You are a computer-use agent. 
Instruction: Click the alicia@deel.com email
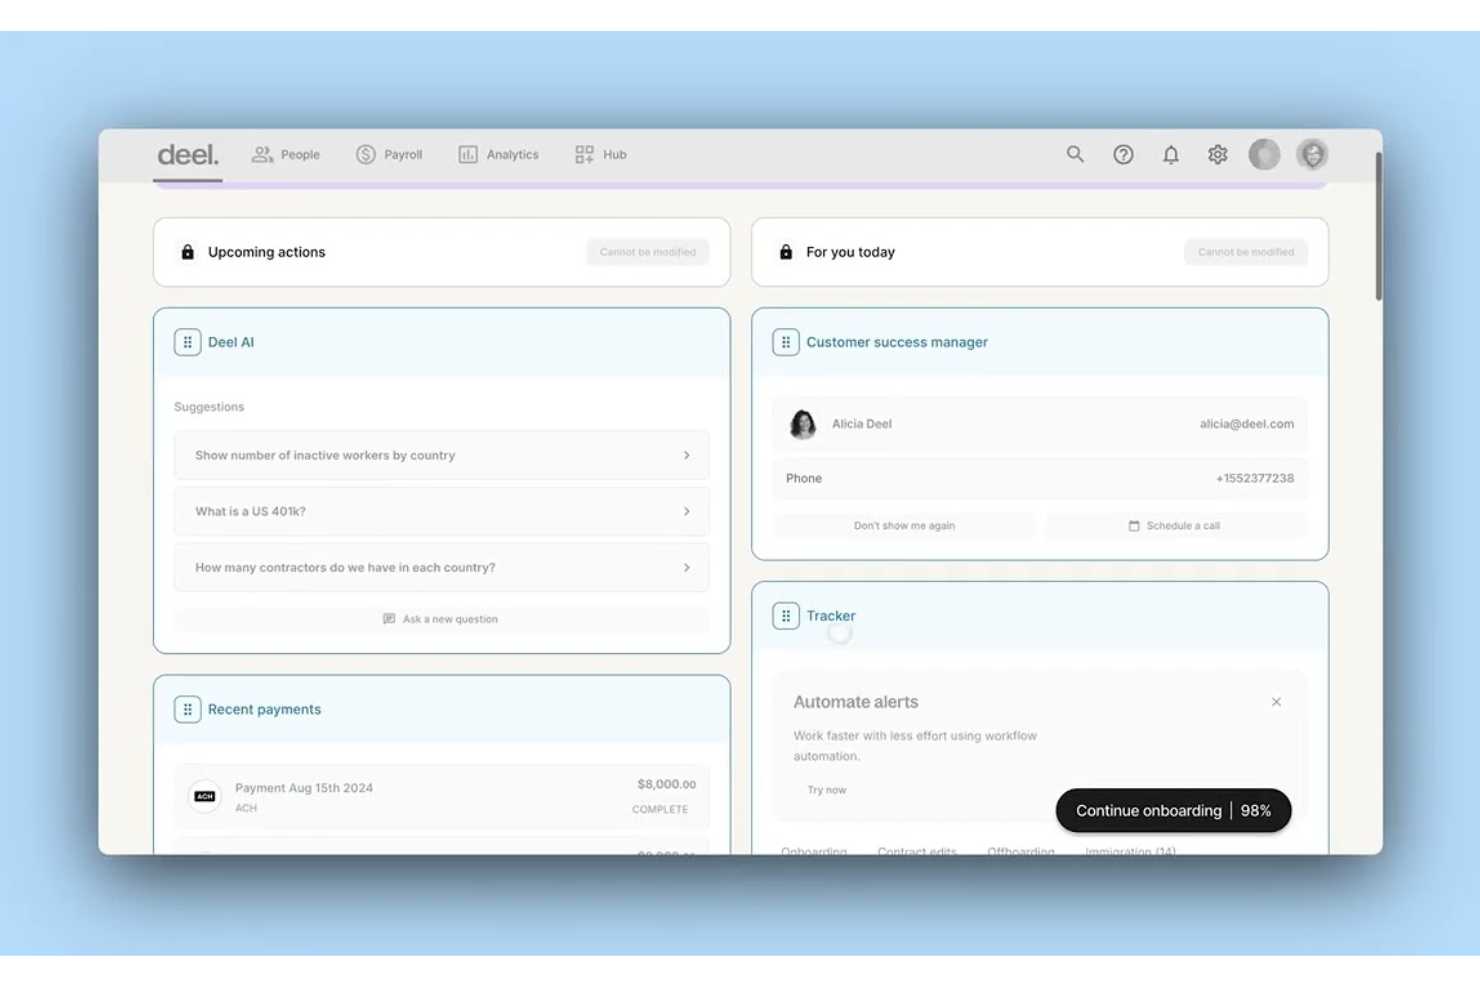pyautogui.click(x=1246, y=424)
